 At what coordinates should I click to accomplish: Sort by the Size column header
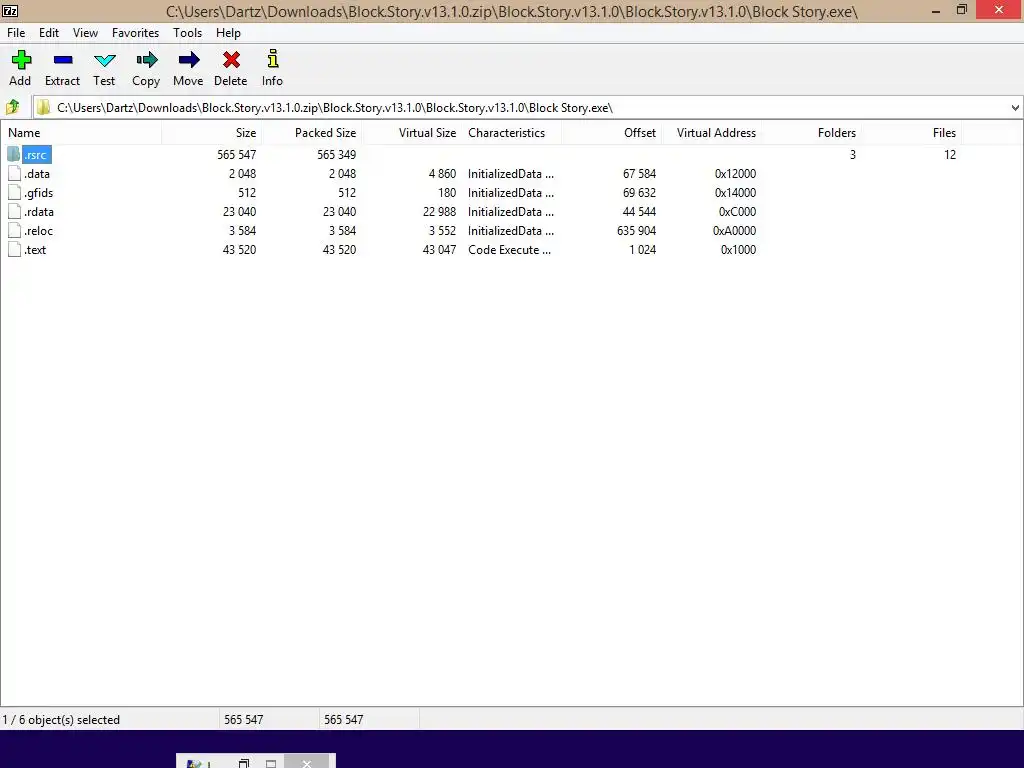(x=212, y=133)
